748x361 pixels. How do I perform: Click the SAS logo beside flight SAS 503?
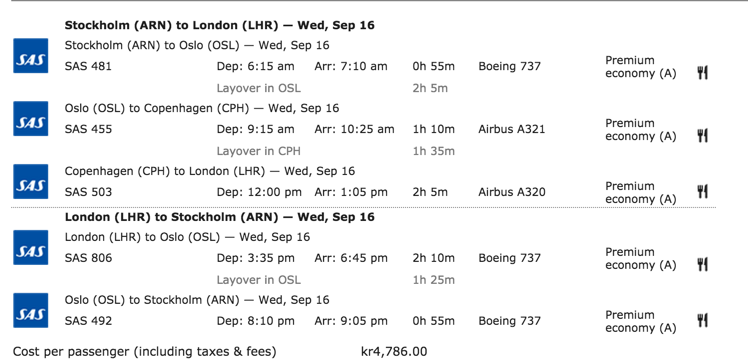coord(31,182)
